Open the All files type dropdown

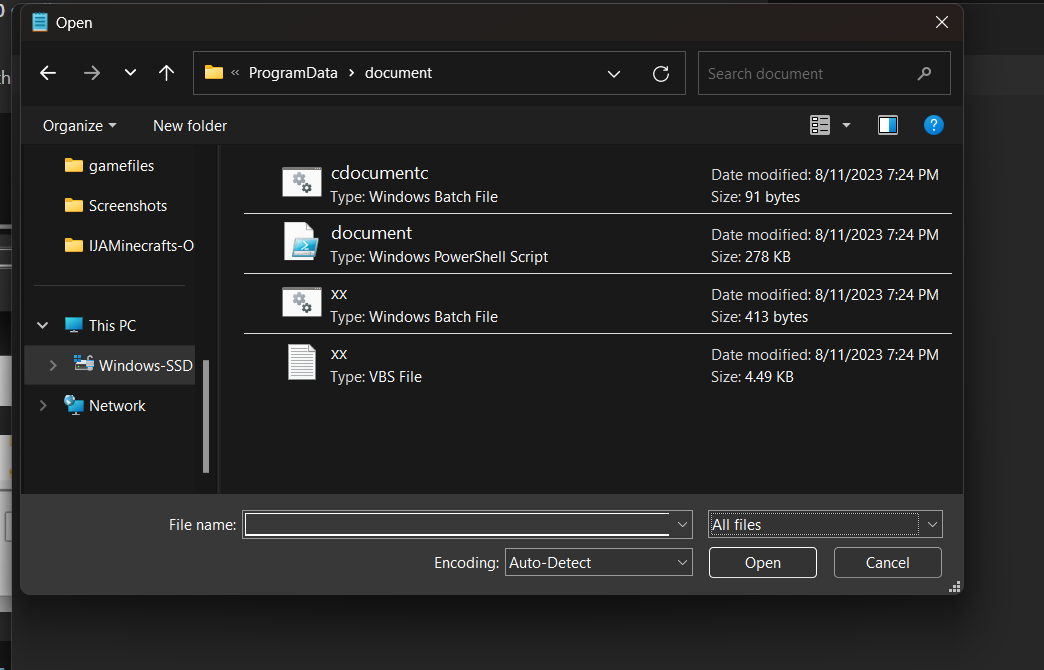click(825, 525)
